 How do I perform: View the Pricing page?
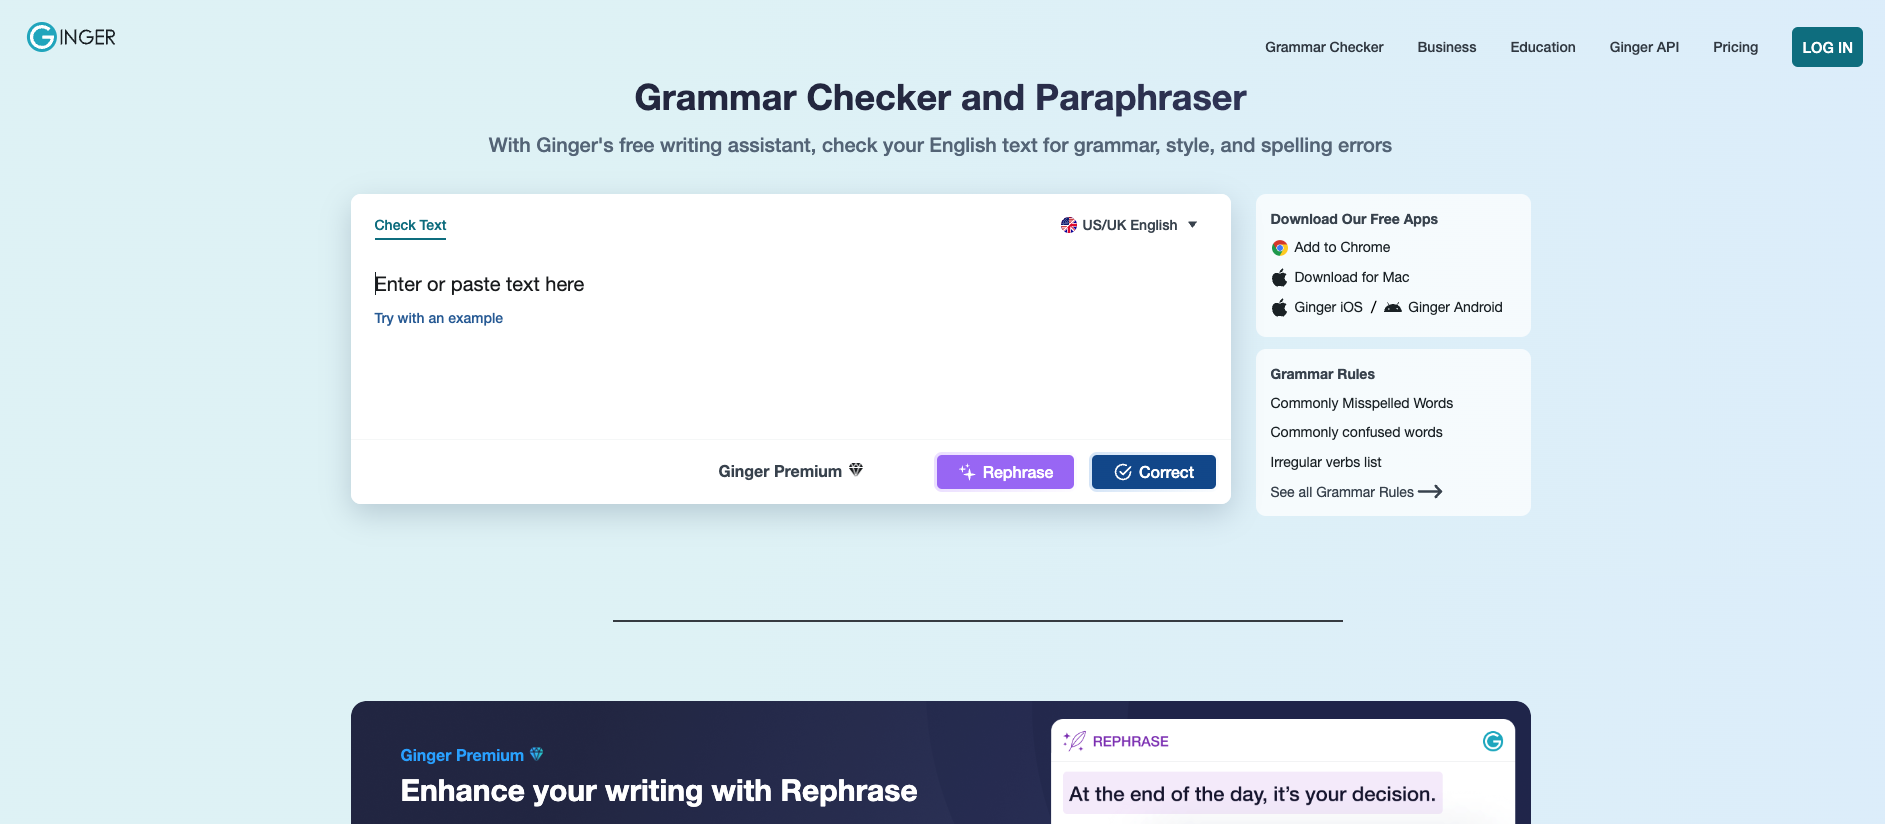(1735, 47)
